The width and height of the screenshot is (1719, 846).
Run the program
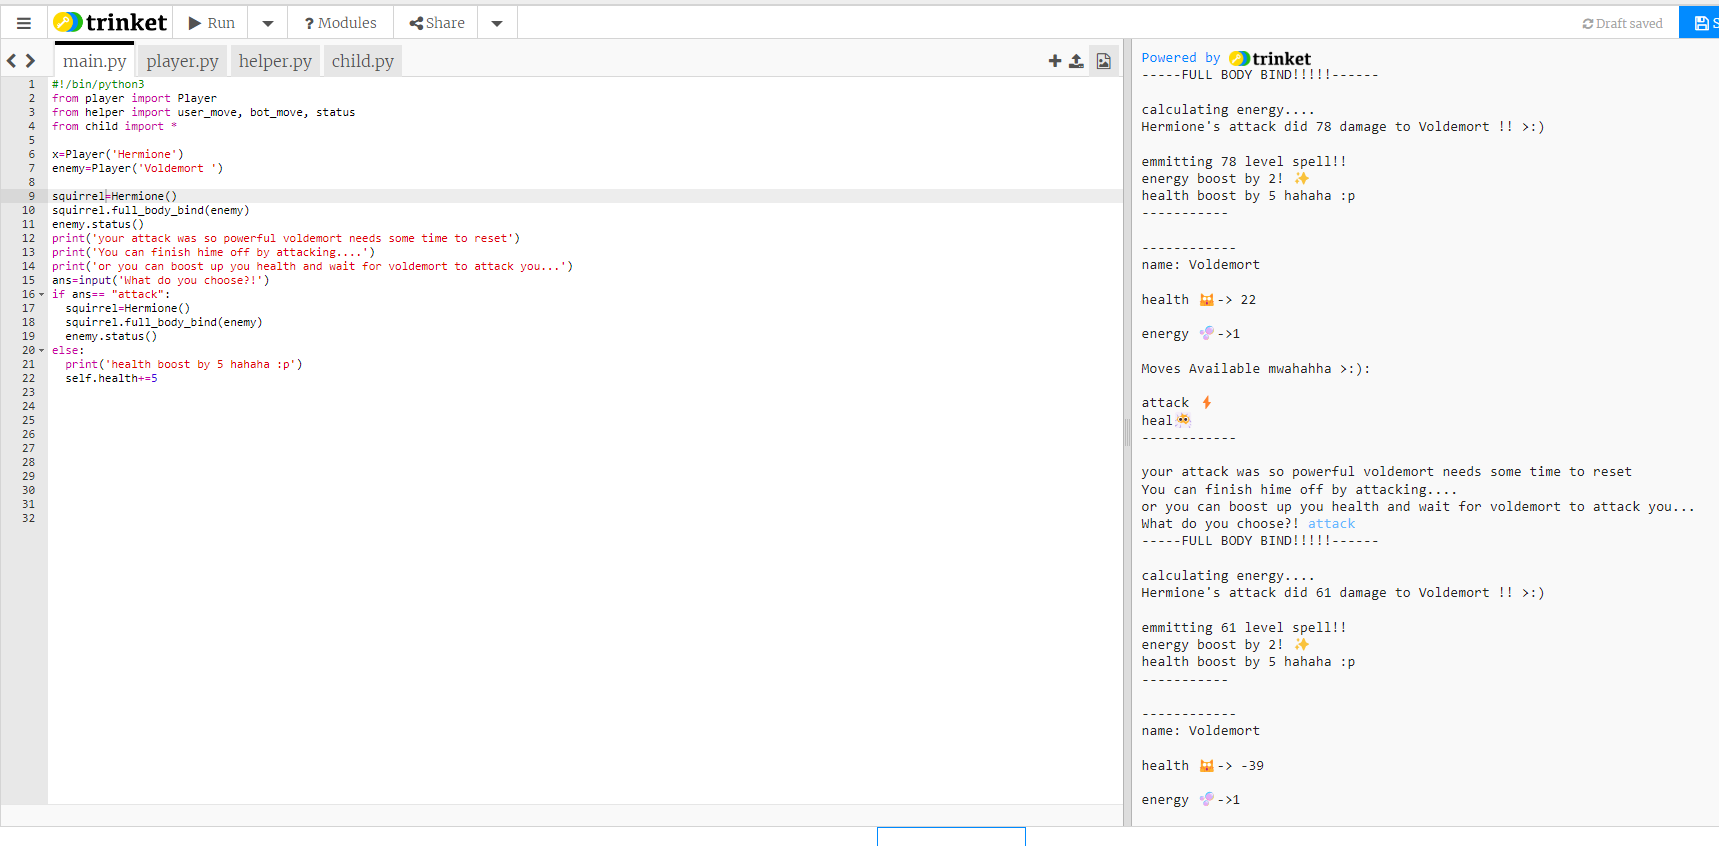211,23
